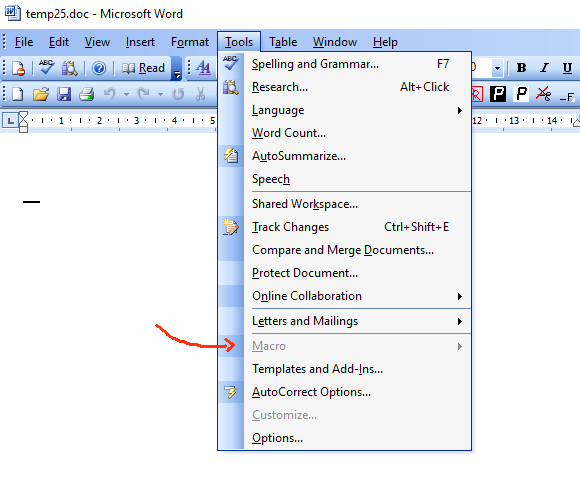This screenshot has width=580, height=496.
Task: Click the Save floppy disk icon
Action: coord(64,94)
